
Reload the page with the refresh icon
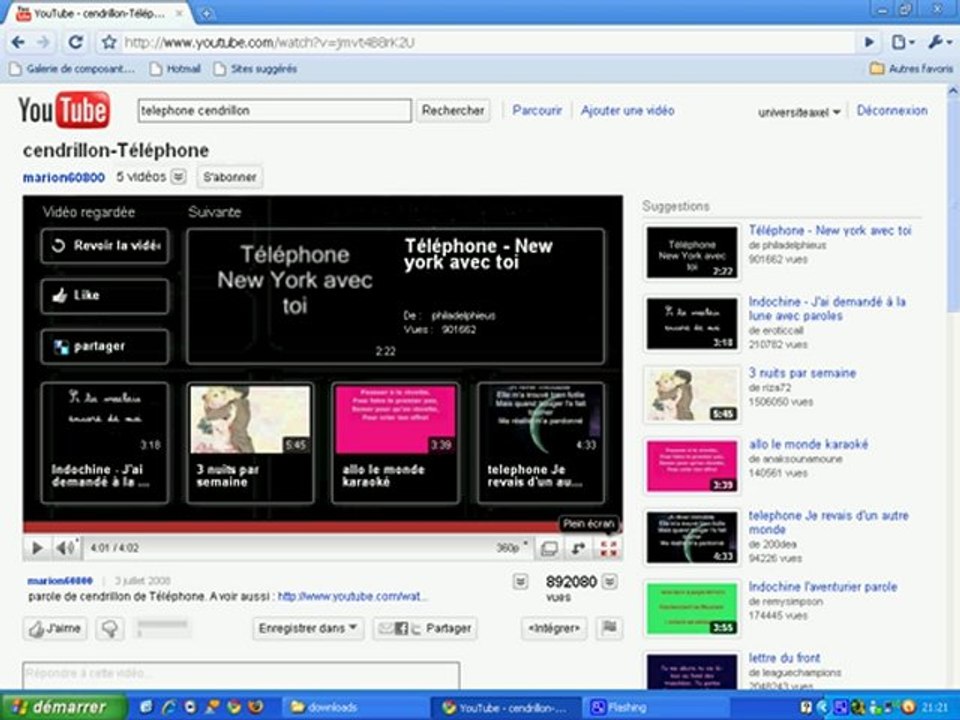coord(75,42)
